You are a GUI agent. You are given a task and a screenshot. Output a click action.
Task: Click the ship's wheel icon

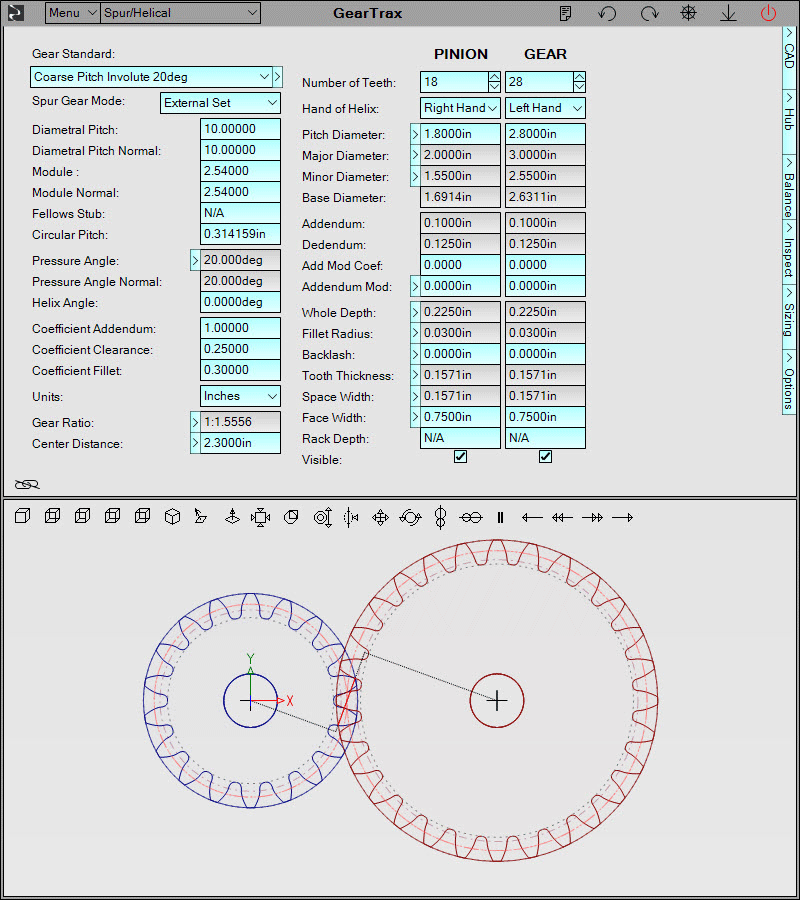tap(688, 13)
